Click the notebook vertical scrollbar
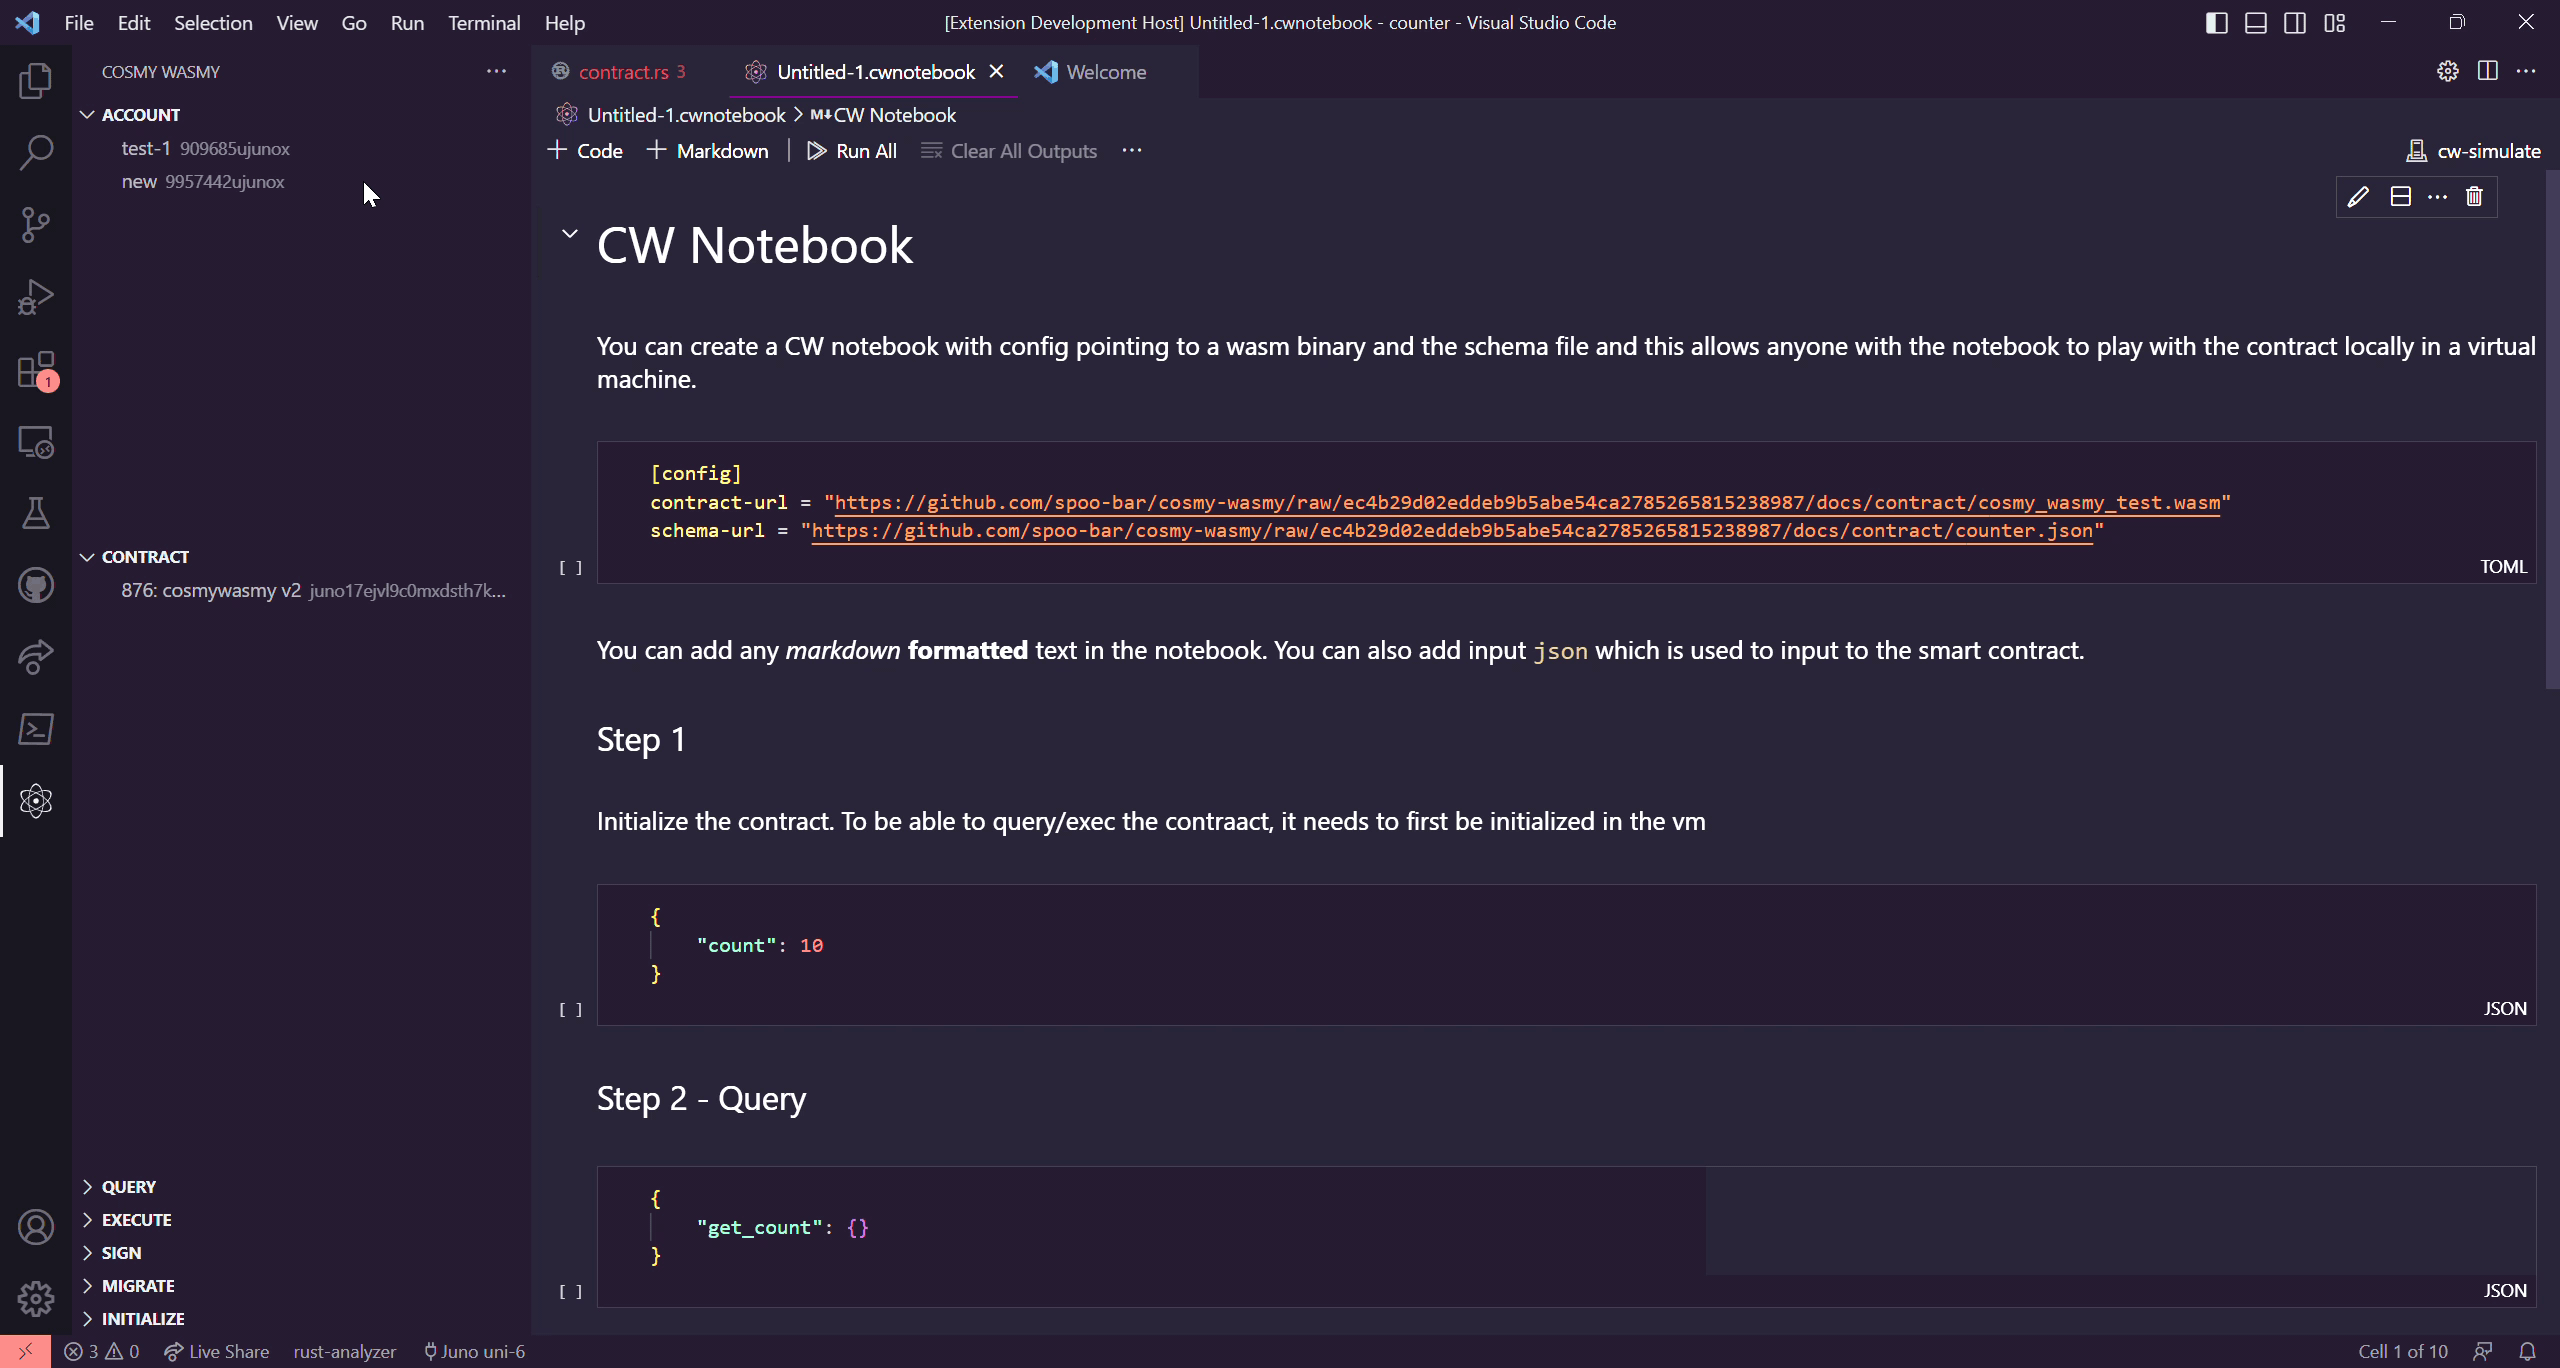This screenshot has height=1368, width=2560. (x=2551, y=430)
